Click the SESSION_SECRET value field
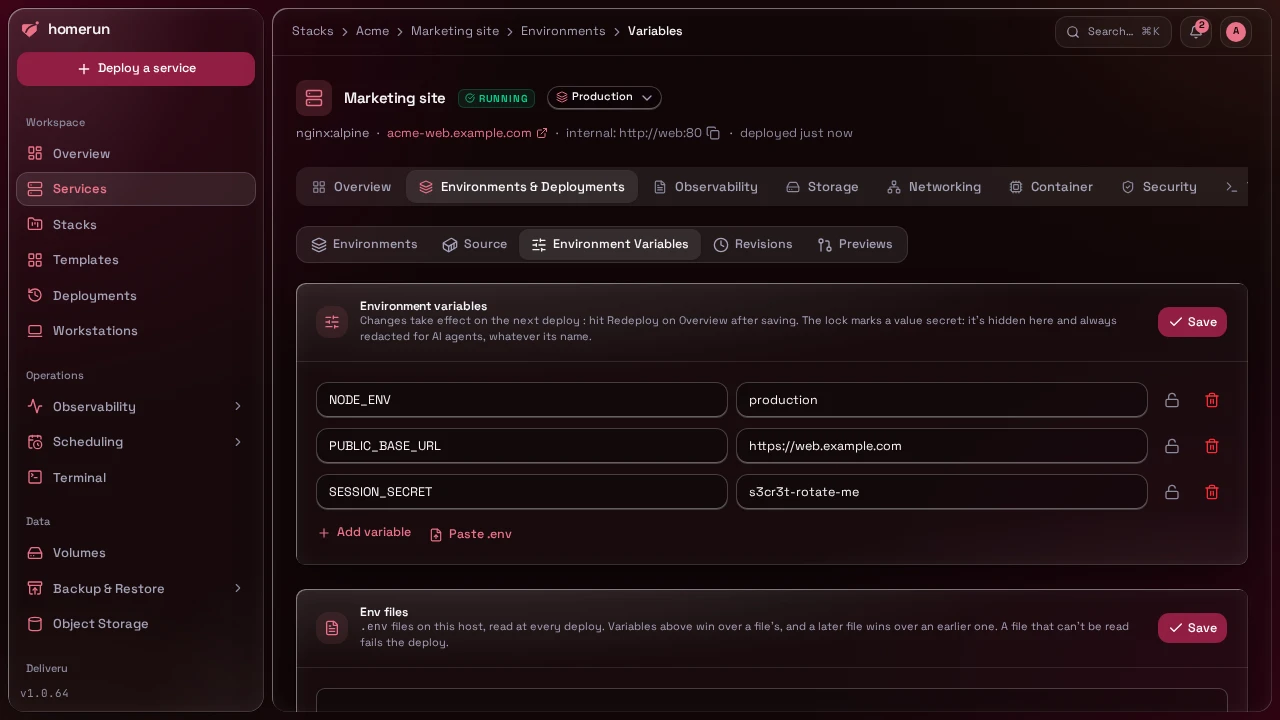 [x=942, y=492]
